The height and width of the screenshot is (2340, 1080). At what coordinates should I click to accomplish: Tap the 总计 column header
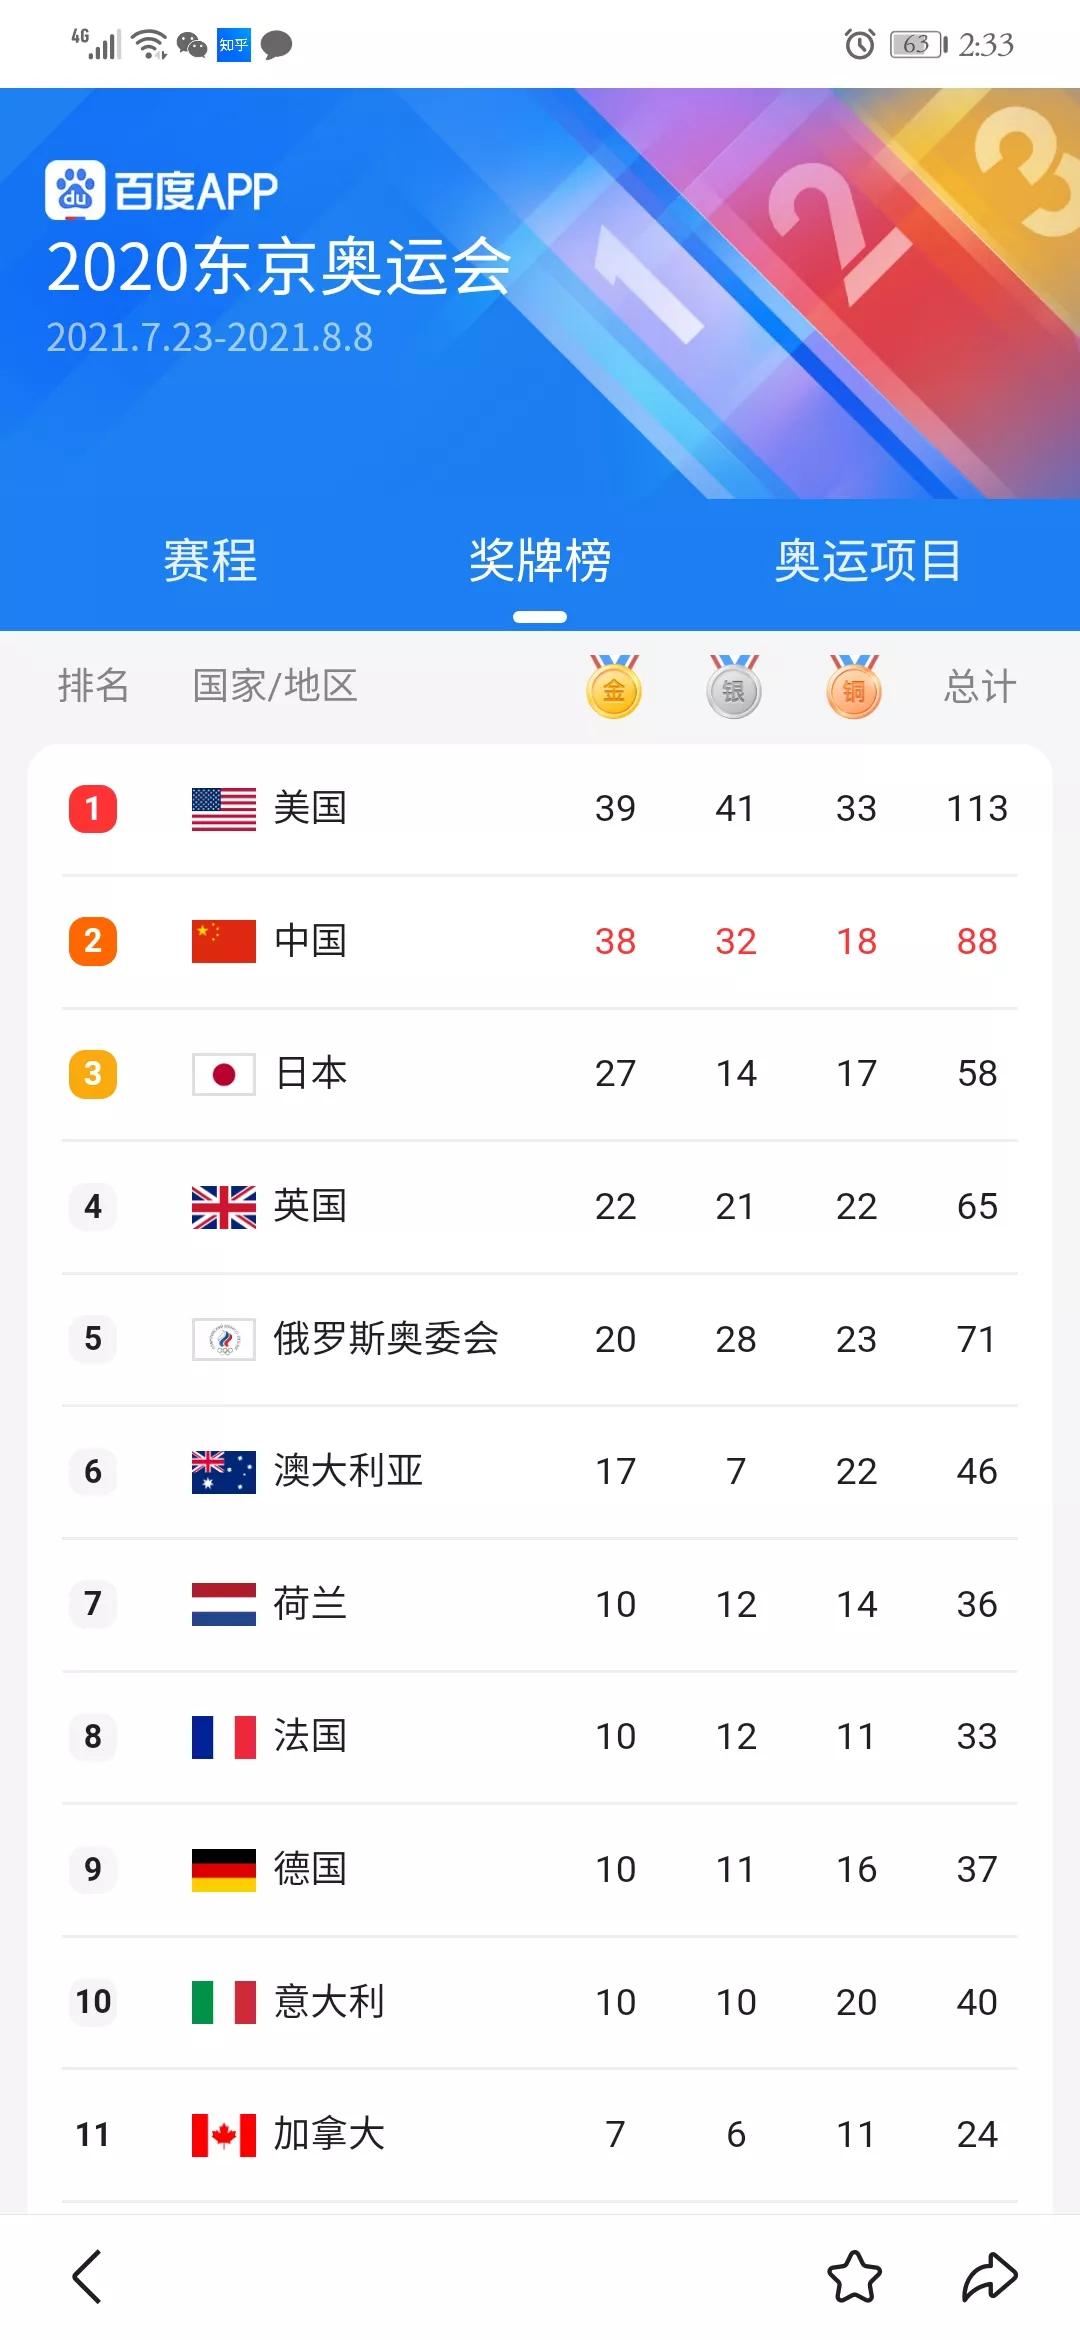[979, 687]
